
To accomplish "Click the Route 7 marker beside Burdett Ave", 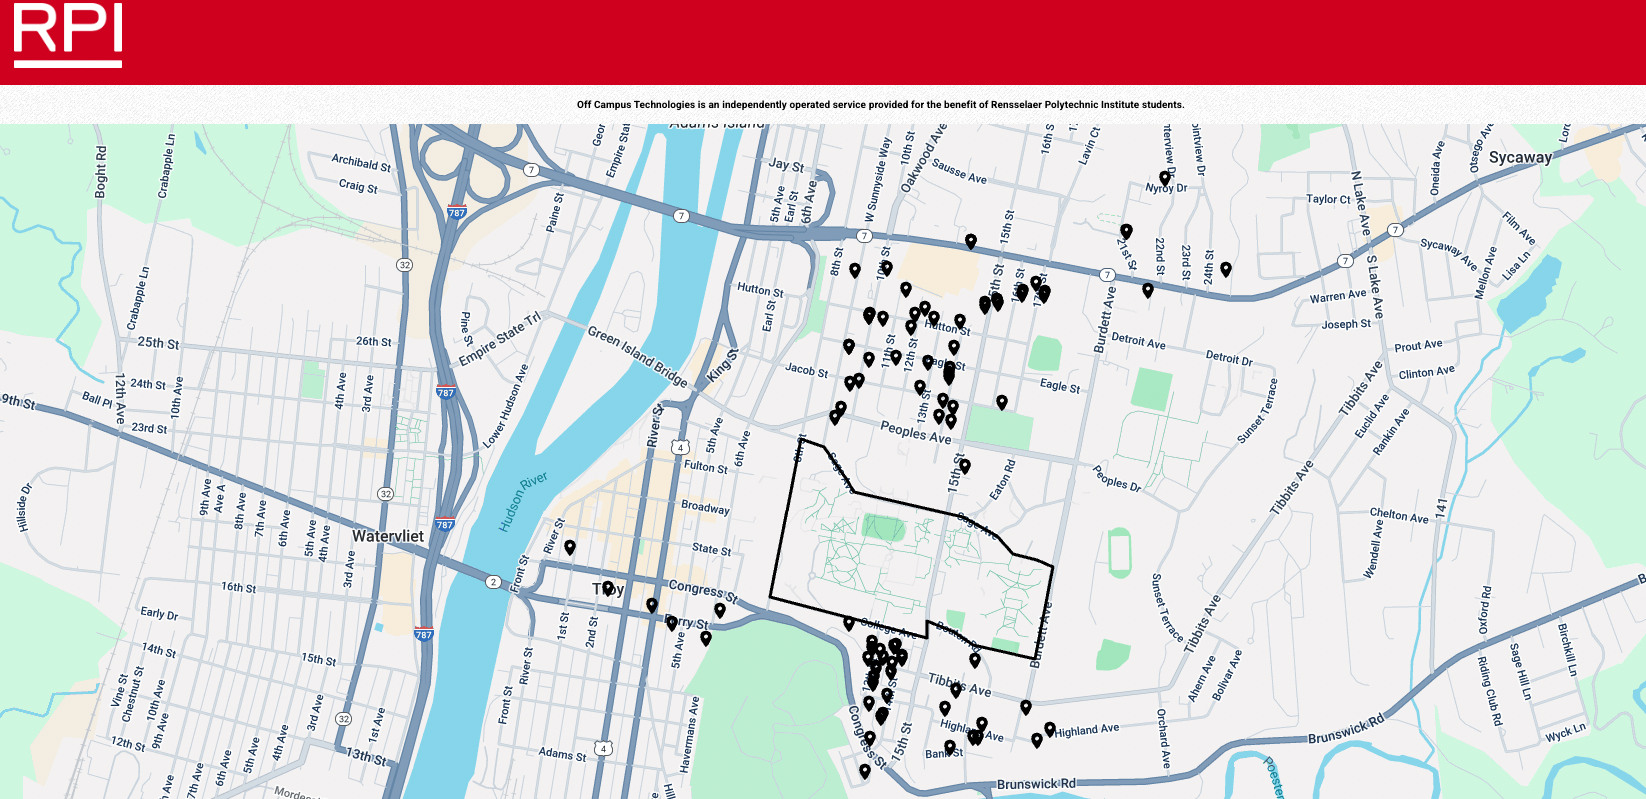I will coord(1107,275).
